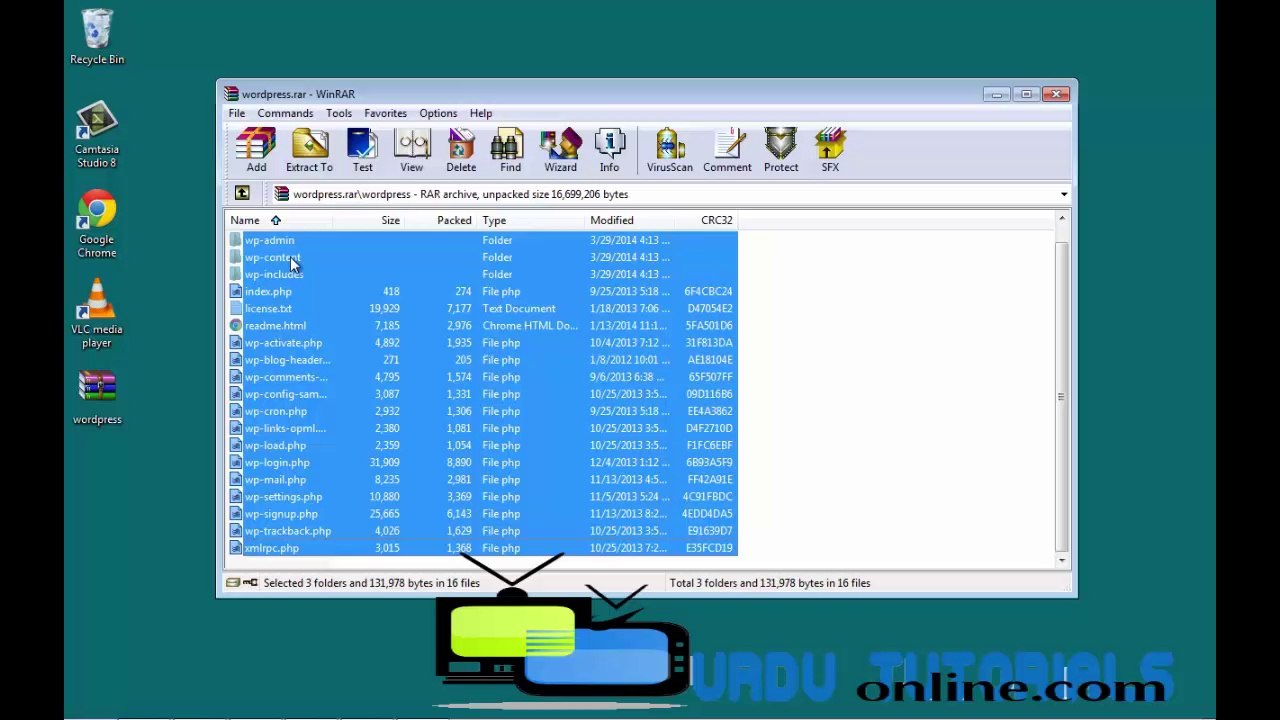This screenshot has width=1280, height=720.
Task: Expand the archive path dropdown
Action: [1064, 194]
